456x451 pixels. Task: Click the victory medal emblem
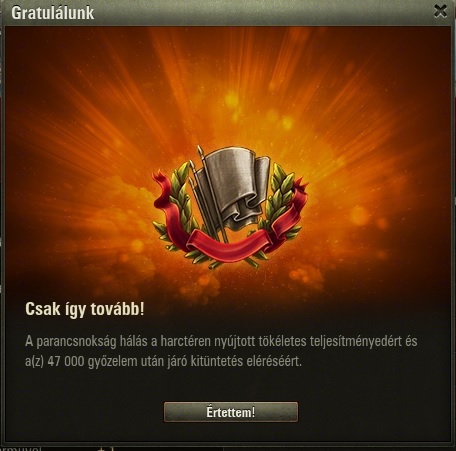[x=230, y=207]
